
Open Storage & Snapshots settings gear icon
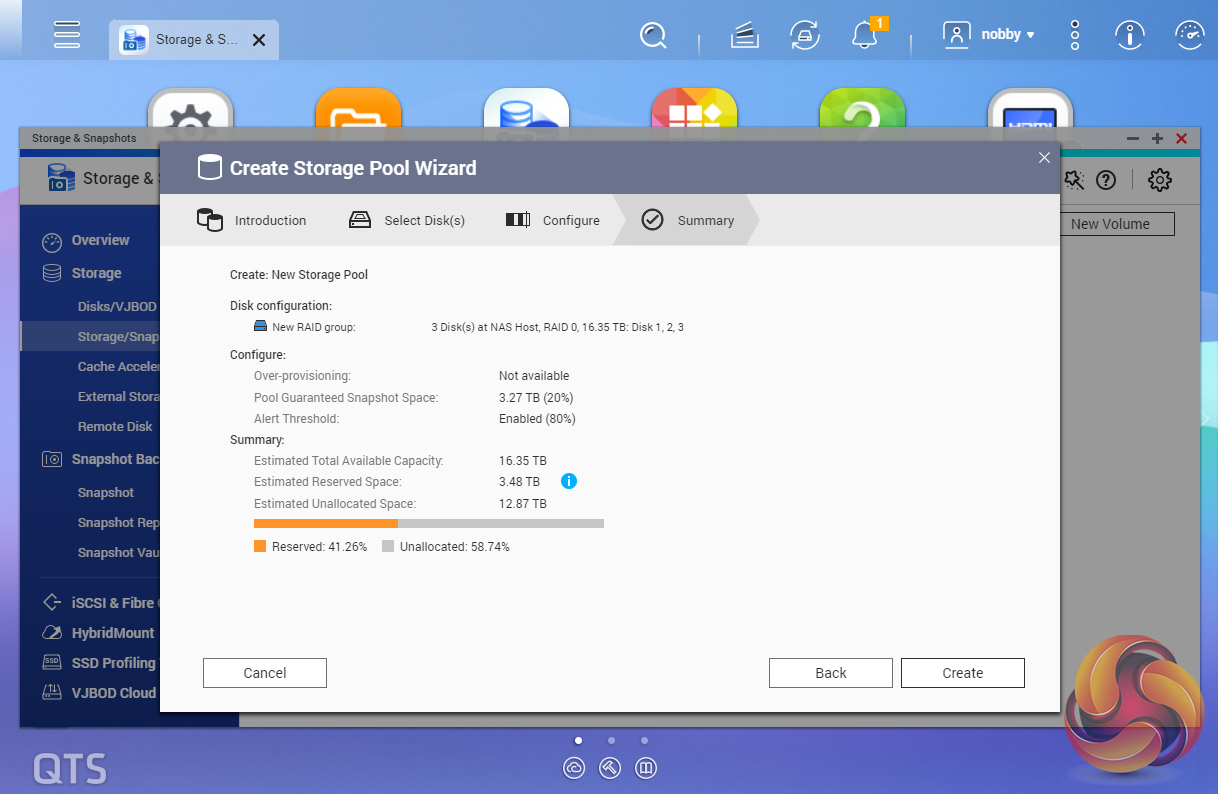coord(1159,180)
